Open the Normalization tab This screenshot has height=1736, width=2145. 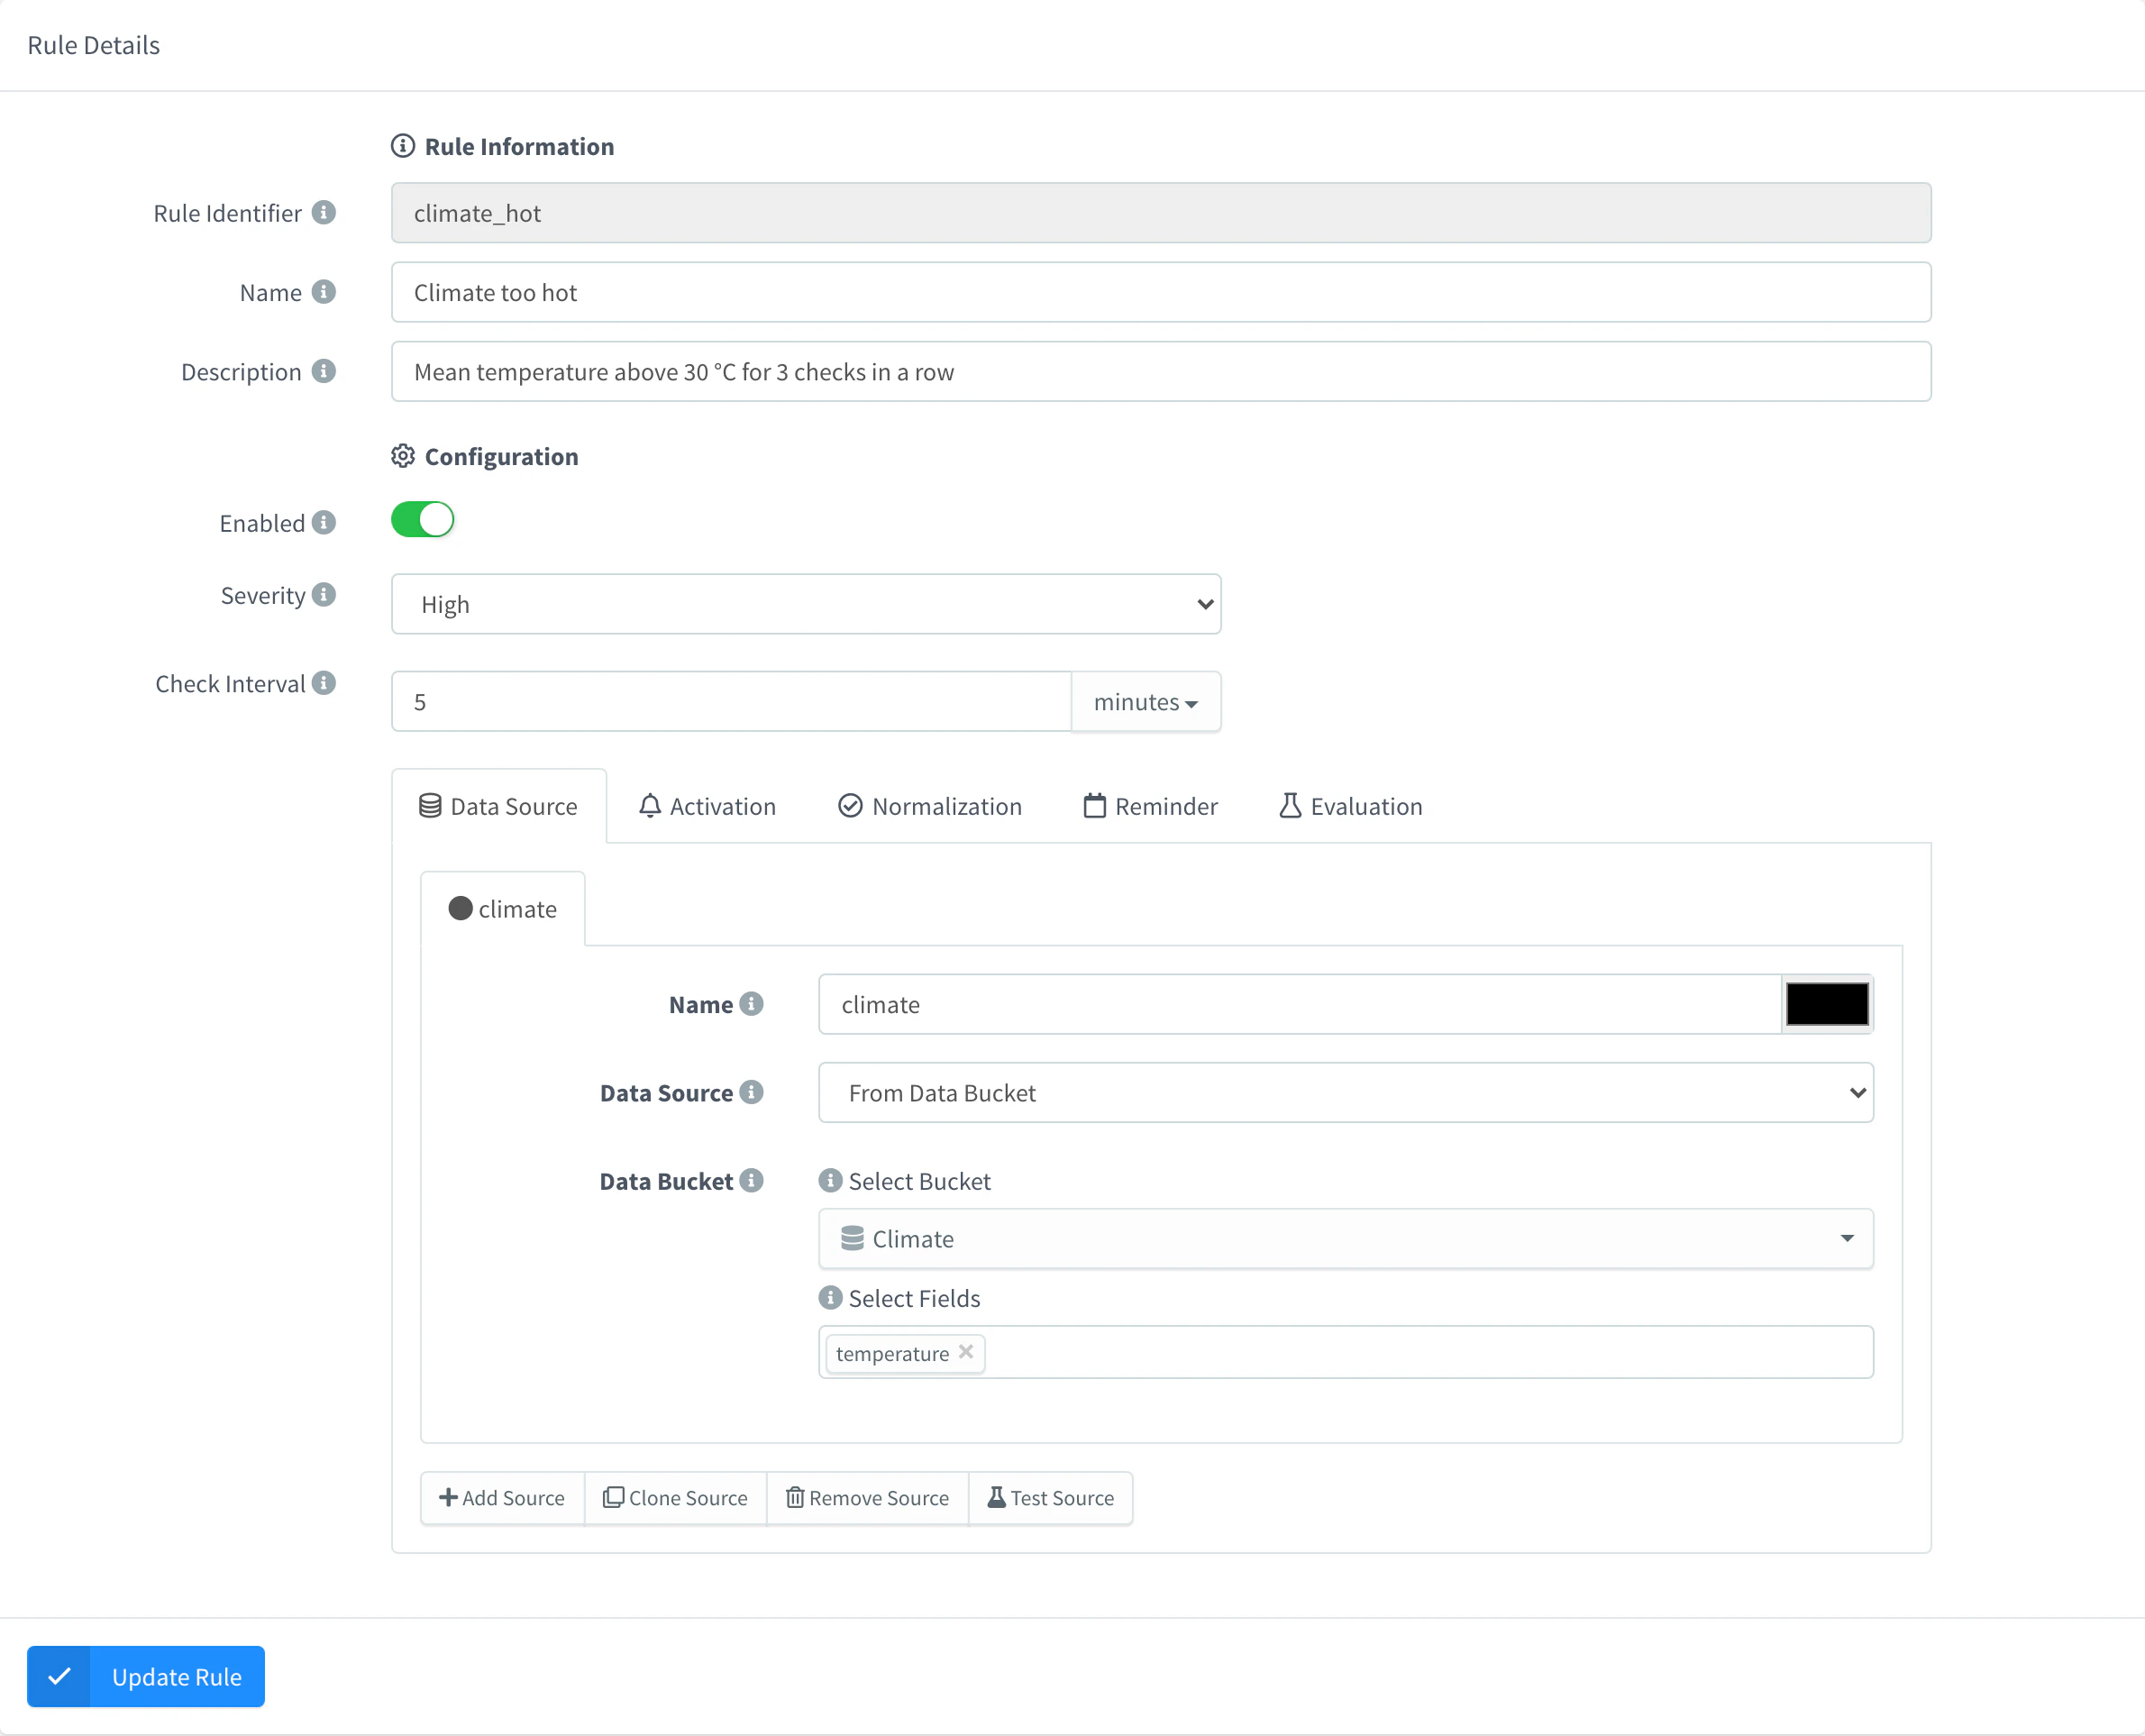point(930,806)
